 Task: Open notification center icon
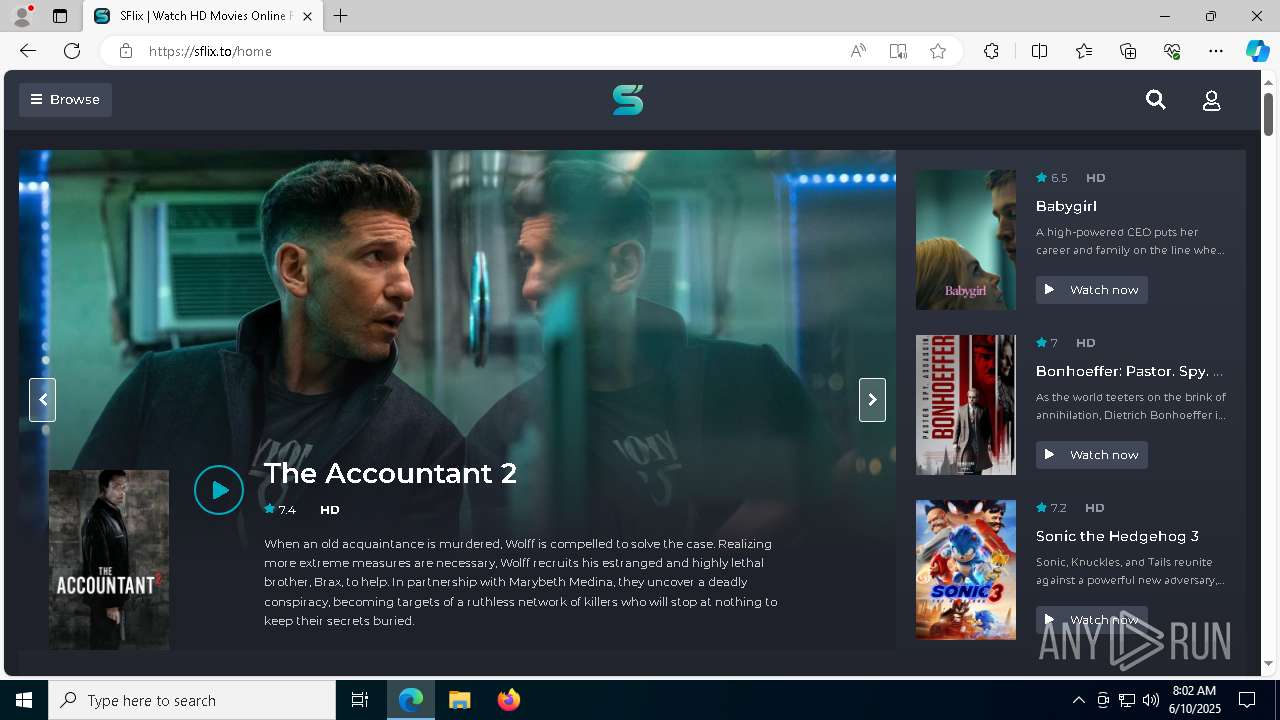coord(1247,700)
